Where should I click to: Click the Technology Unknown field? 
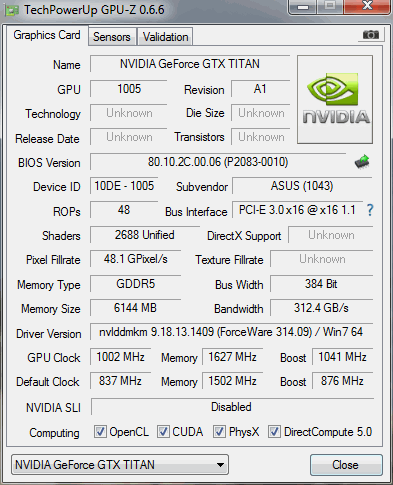[x=129, y=113]
